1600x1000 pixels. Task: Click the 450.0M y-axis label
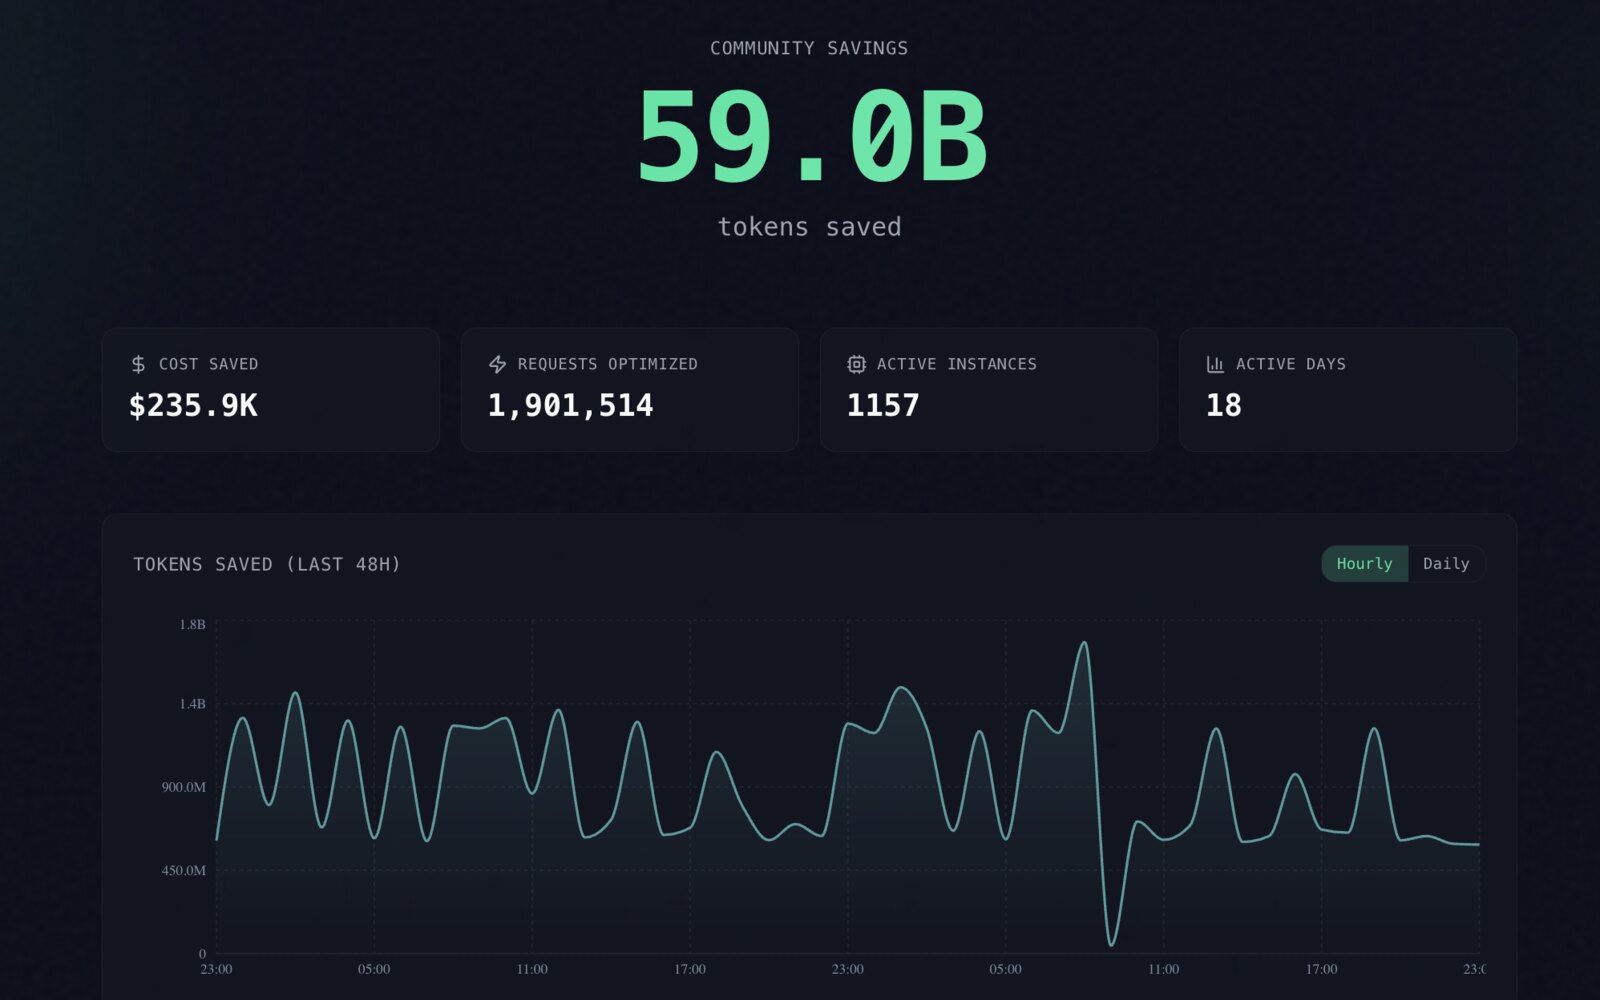pyautogui.click(x=184, y=870)
